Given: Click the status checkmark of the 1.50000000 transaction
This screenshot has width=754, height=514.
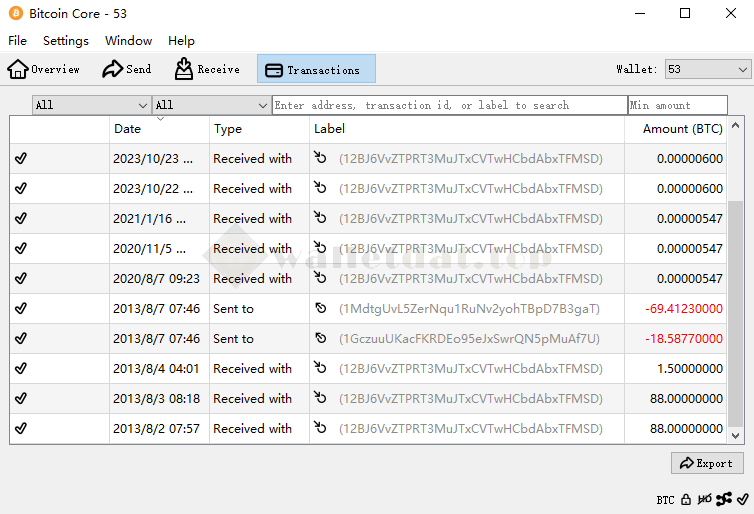Looking at the screenshot, I should click(21, 368).
